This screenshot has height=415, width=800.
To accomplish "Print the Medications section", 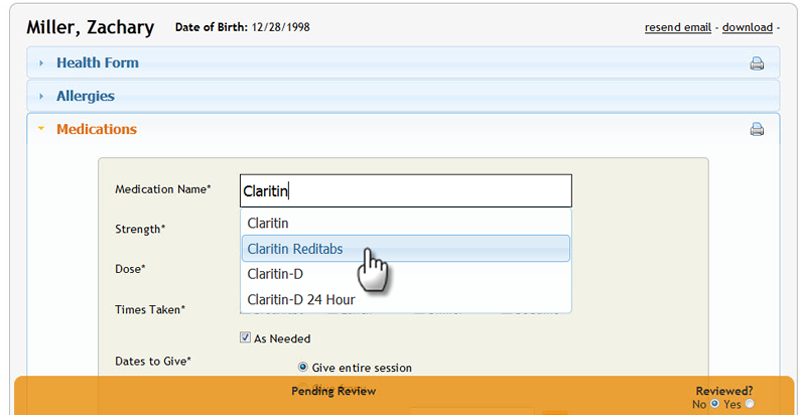I will (x=757, y=129).
